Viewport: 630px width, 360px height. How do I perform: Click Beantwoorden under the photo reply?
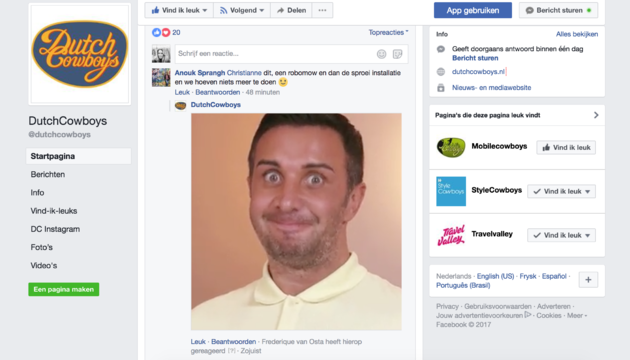click(x=233, y=342)
